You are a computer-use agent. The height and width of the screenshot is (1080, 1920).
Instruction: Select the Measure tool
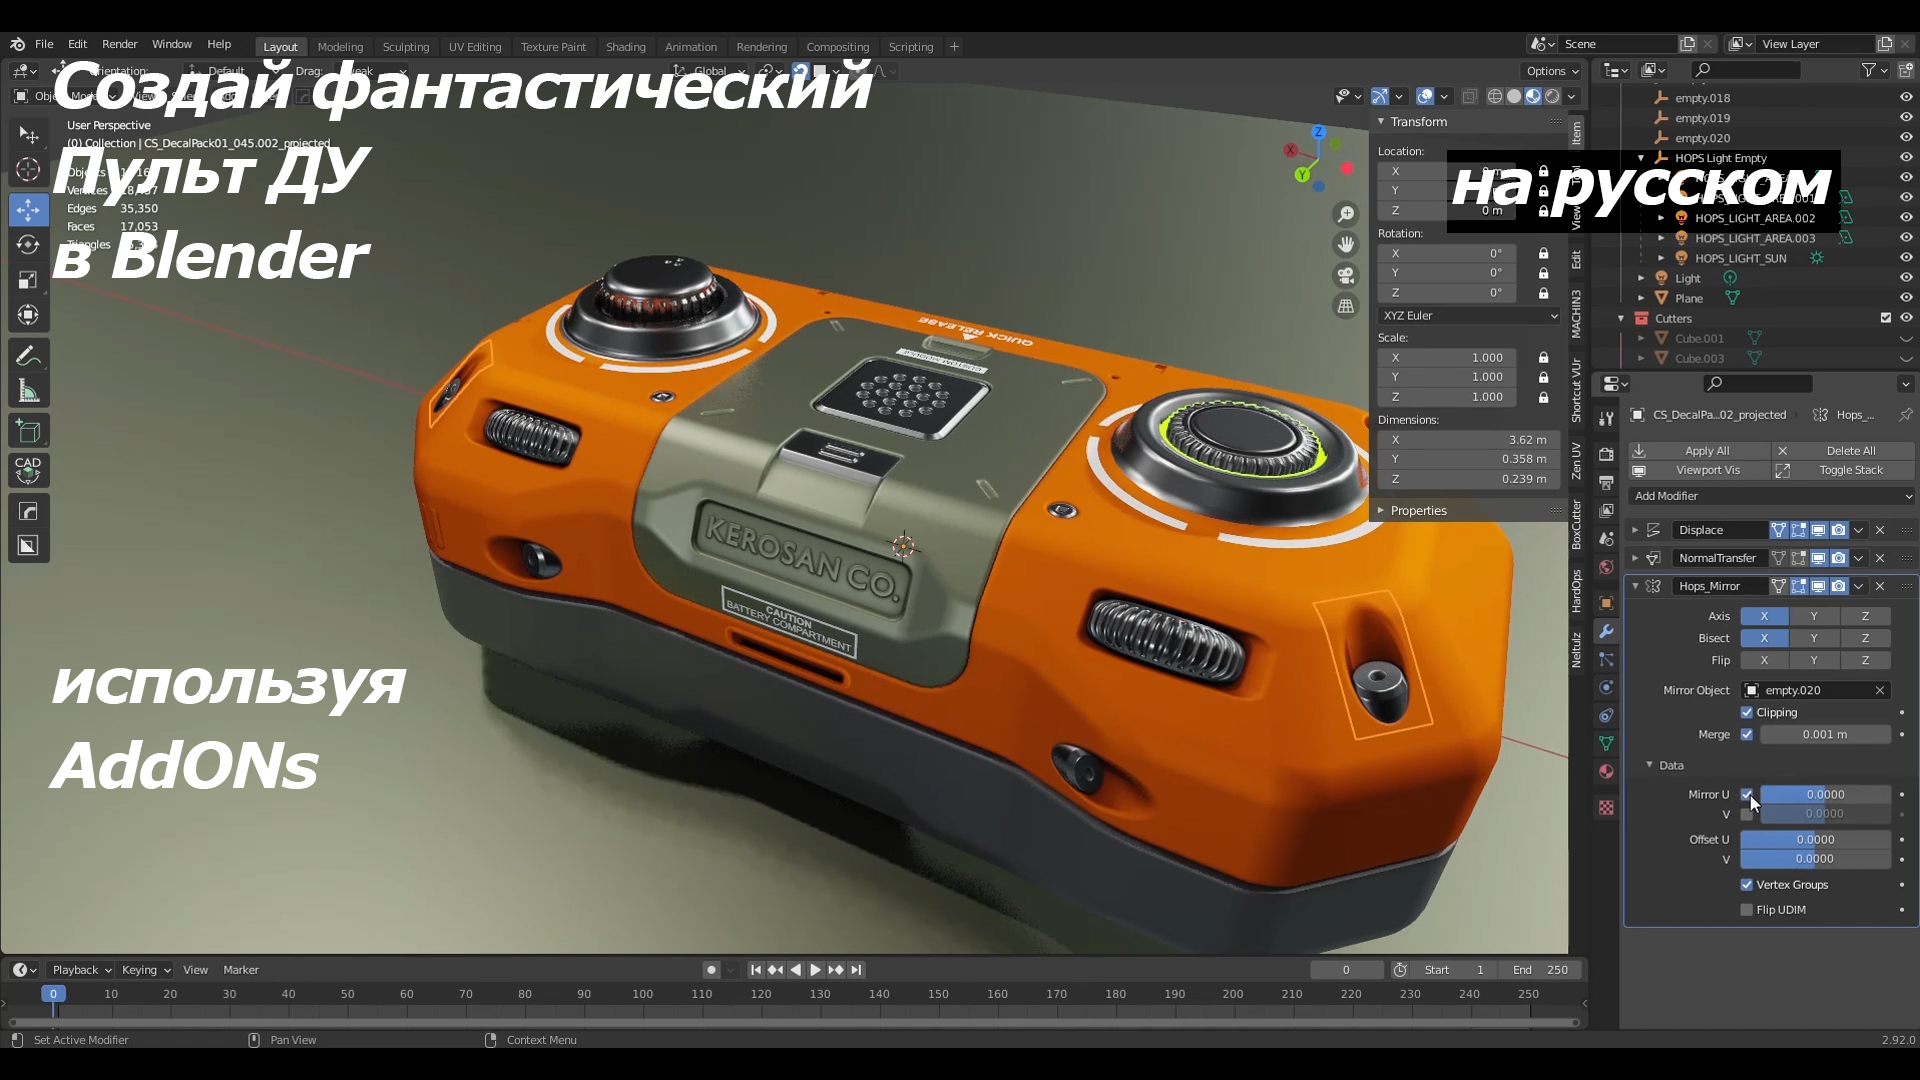tap(28, 390)
